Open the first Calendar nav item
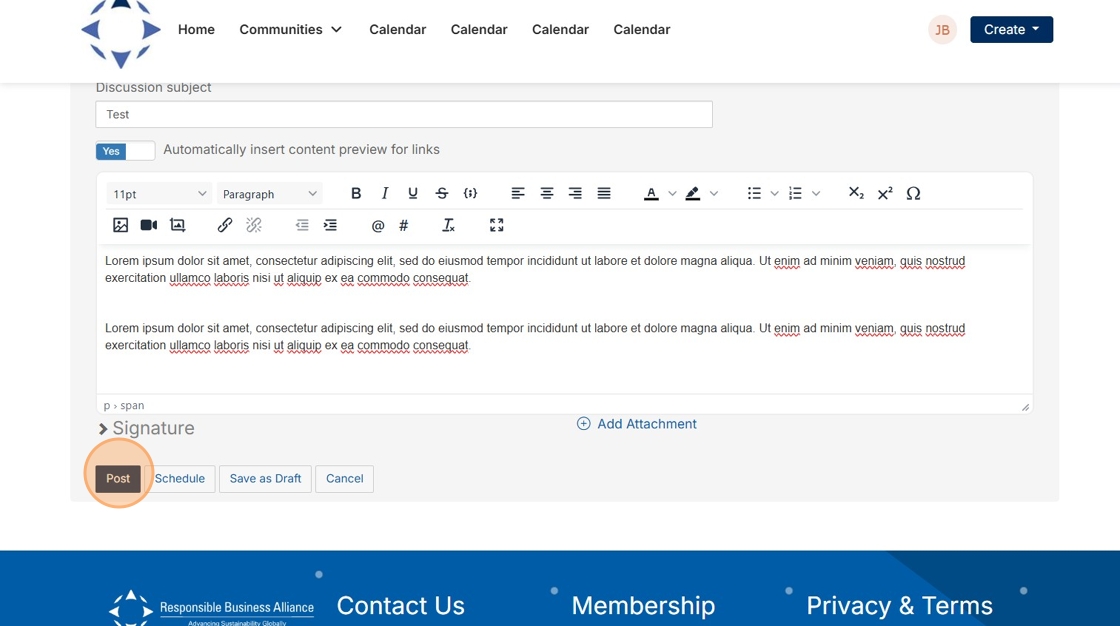The image size is (1120, 626). tap(397, 29)
